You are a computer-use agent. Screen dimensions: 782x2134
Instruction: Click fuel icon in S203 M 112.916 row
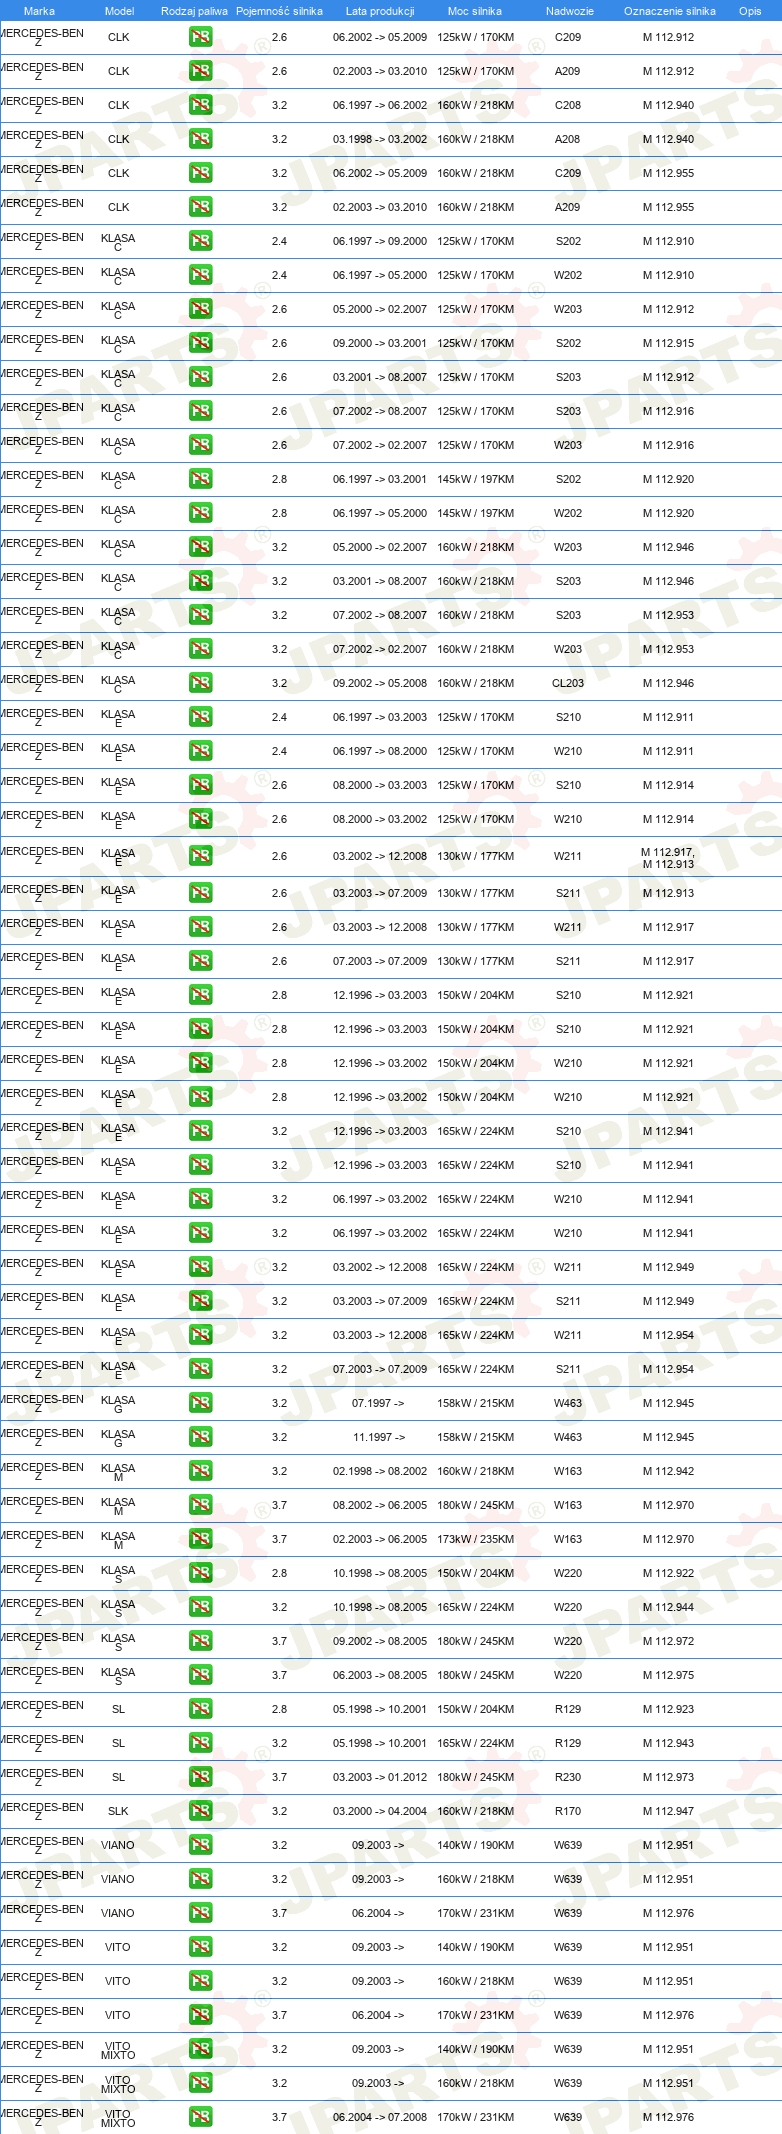coord(200,411)
